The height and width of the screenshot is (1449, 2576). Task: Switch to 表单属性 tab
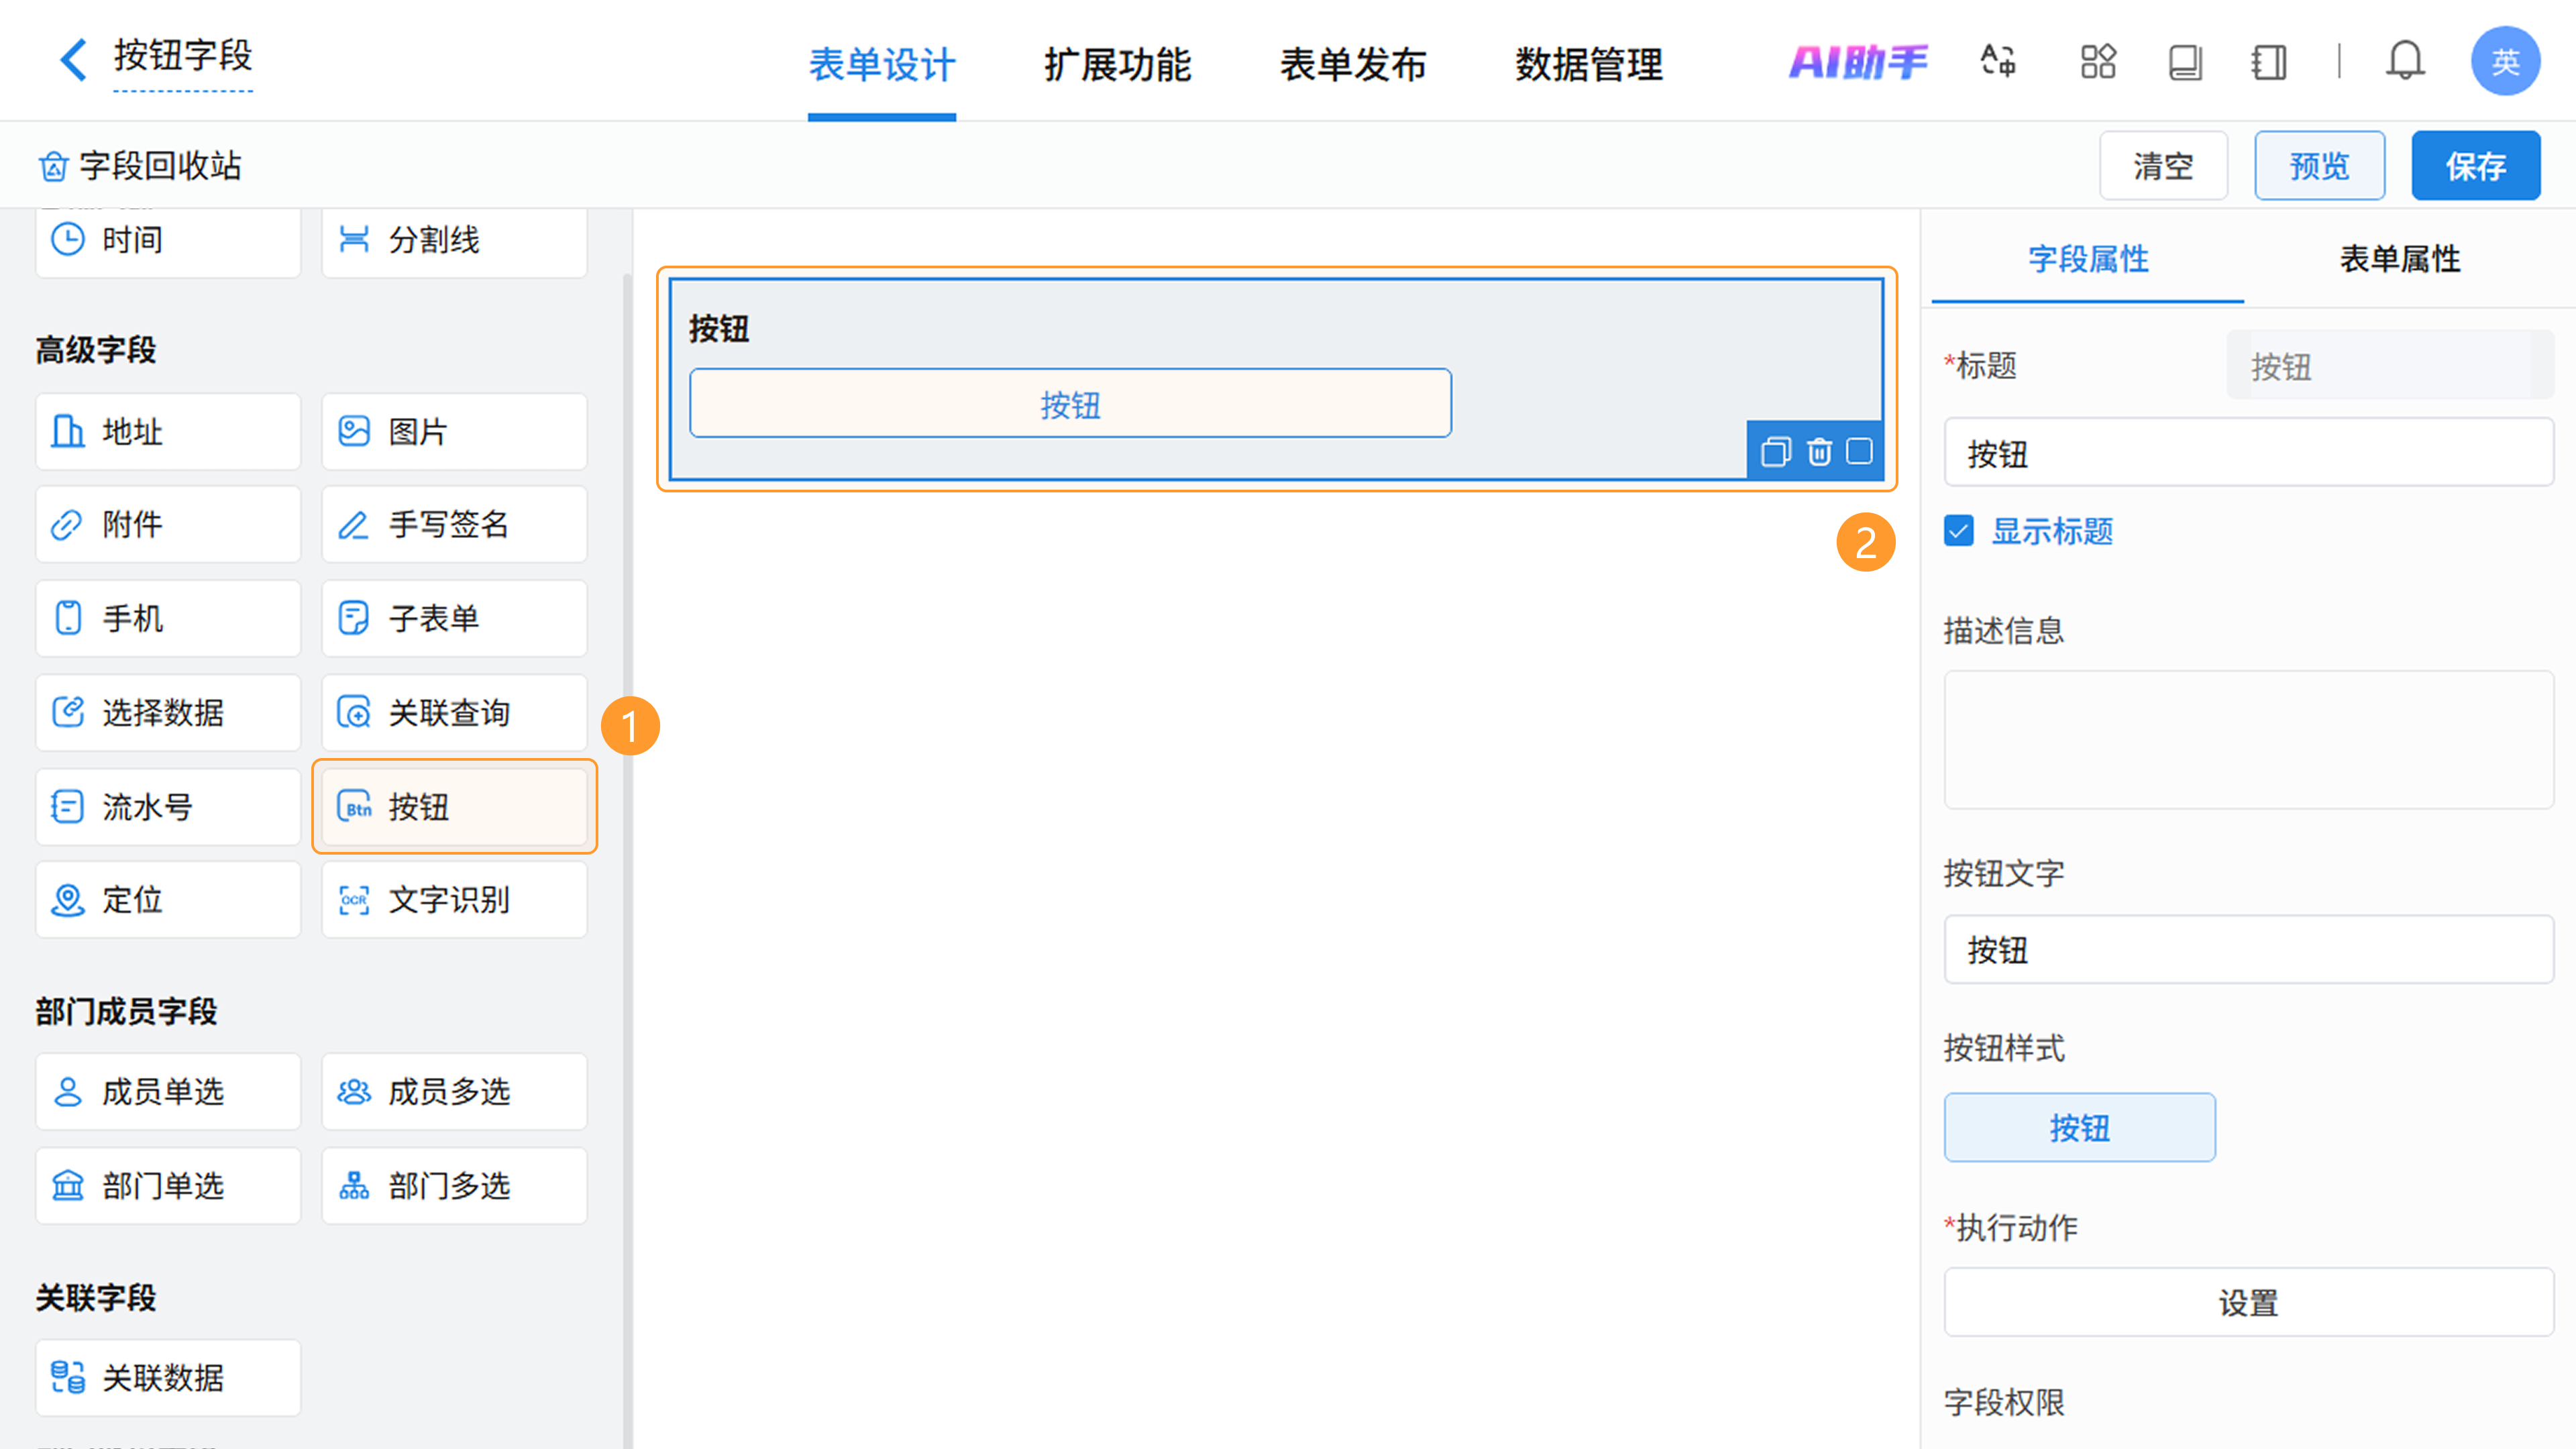(x=2399, y=259)
